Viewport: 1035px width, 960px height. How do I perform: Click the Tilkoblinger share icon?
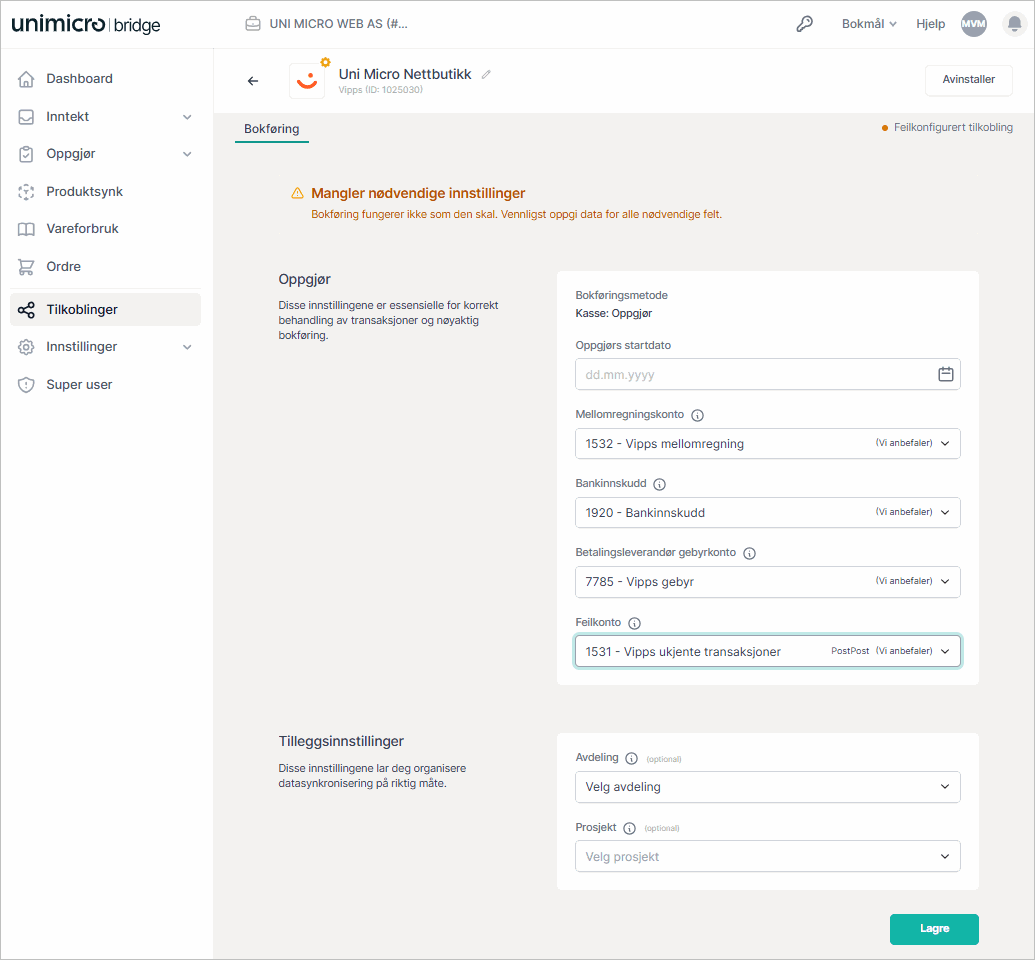26,310
